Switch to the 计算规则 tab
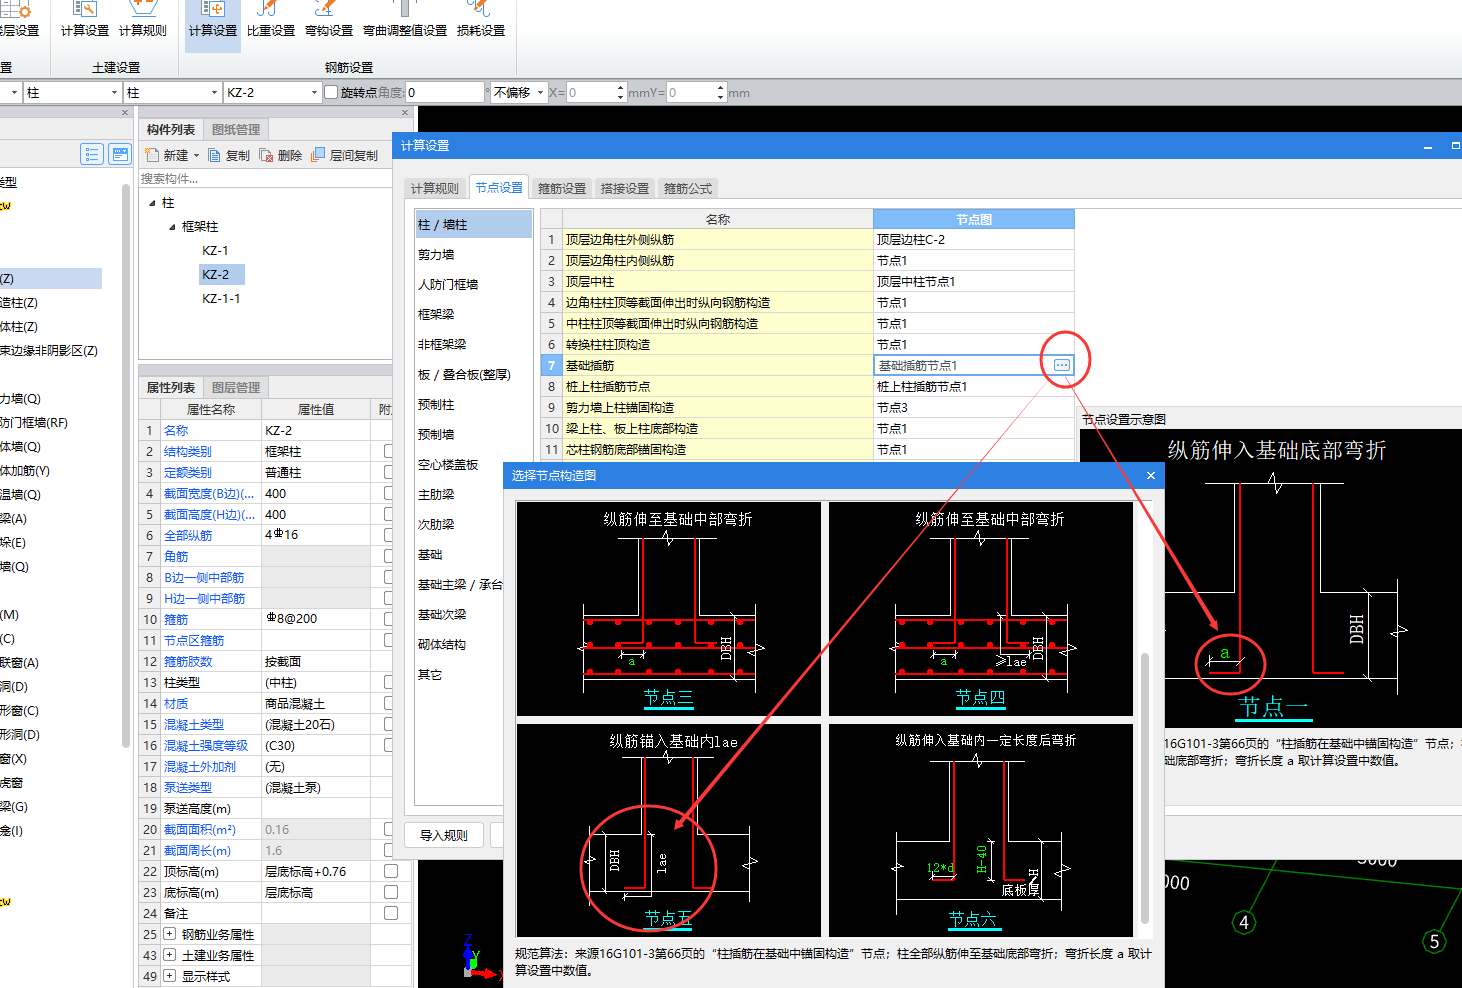The height and width of the screenshot is (988, 1462). click(x=435, y=188)
